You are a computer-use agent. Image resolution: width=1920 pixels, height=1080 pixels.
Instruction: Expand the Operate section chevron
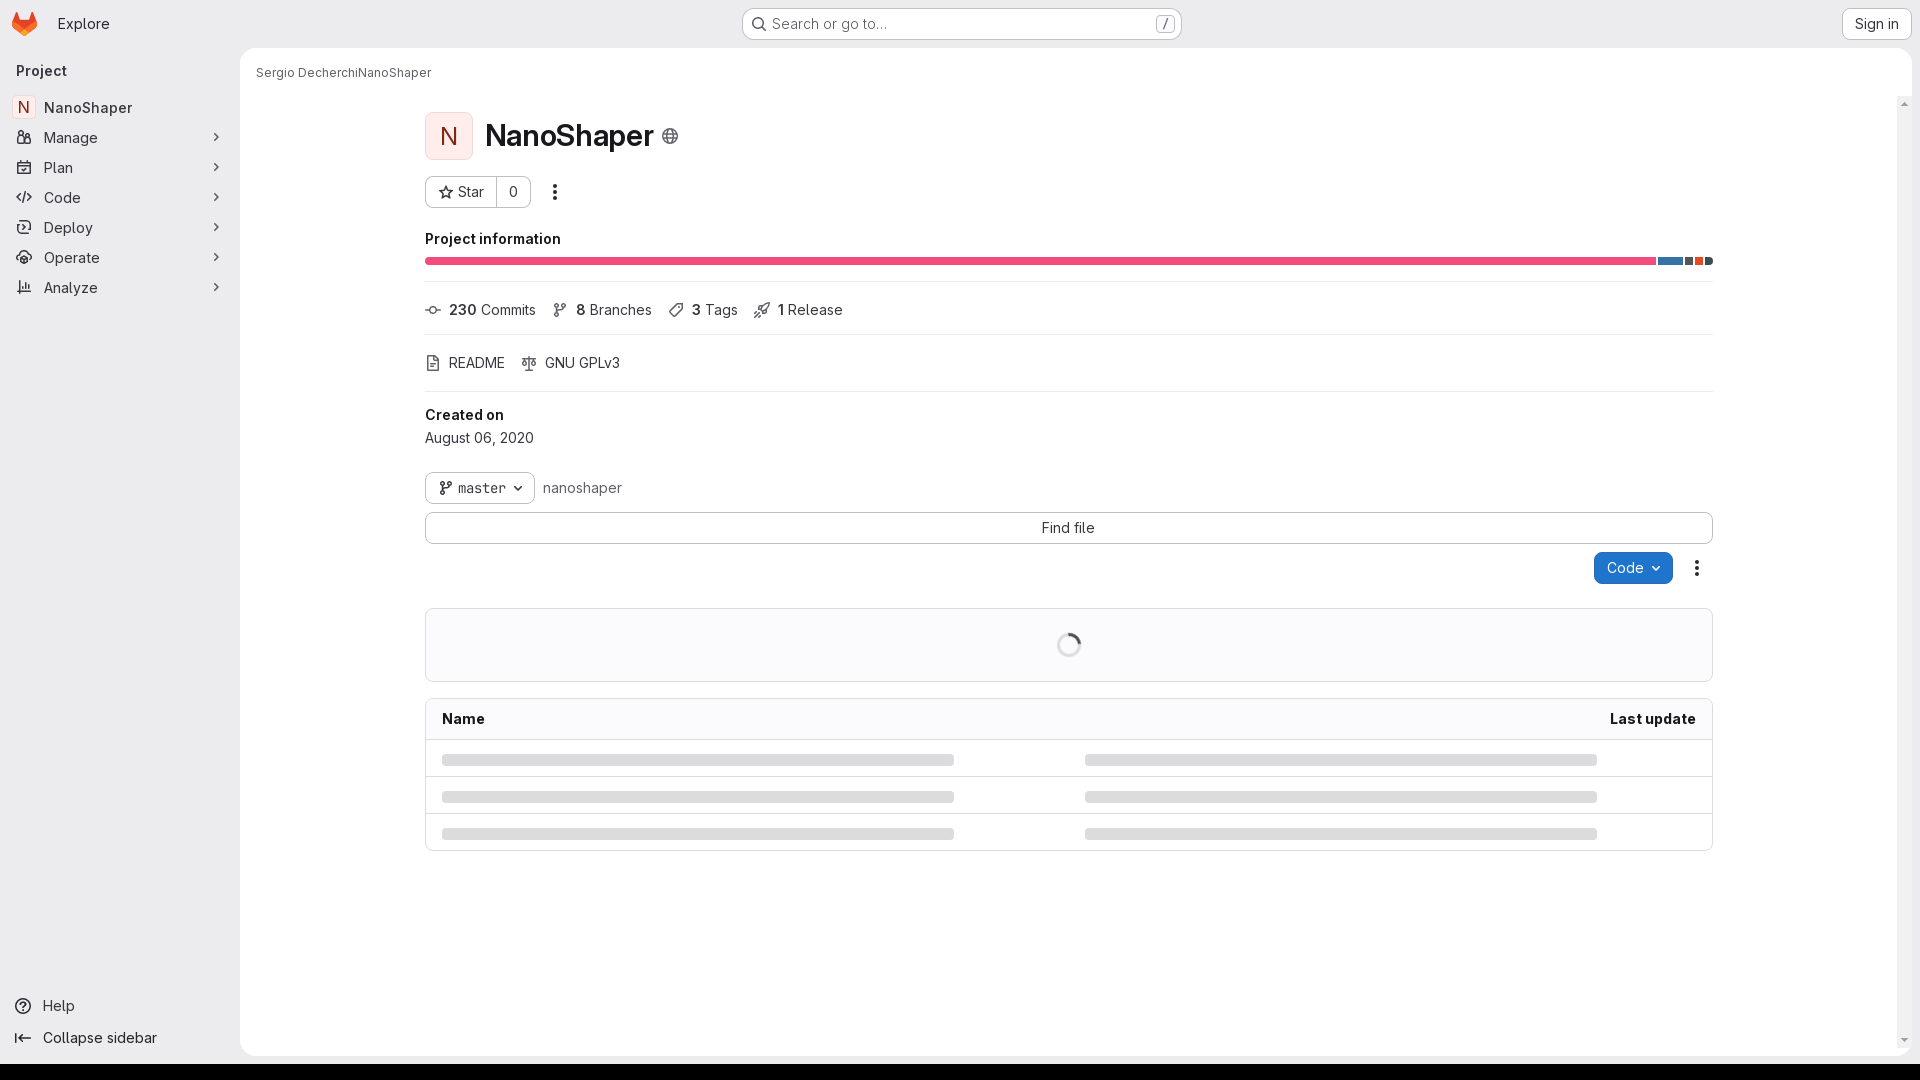pos(216,257)
